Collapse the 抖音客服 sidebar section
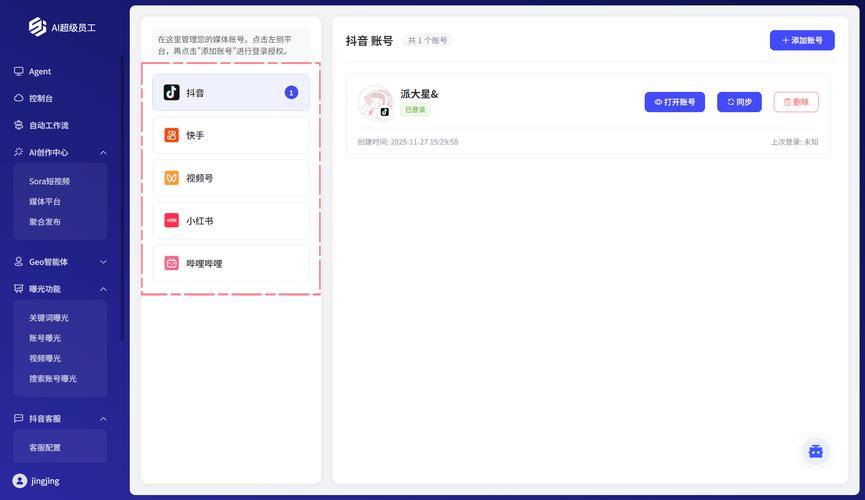This screenshot has height=500, width=865. [x=104, y=419]
